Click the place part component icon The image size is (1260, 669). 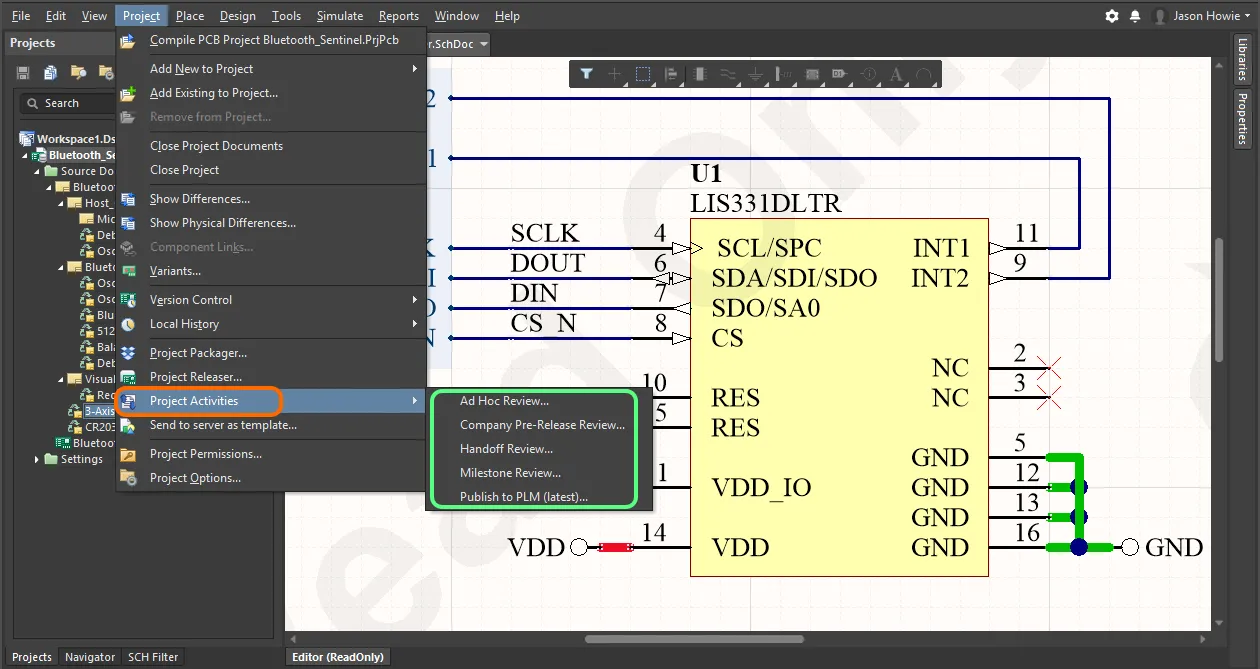click(699, 74)
